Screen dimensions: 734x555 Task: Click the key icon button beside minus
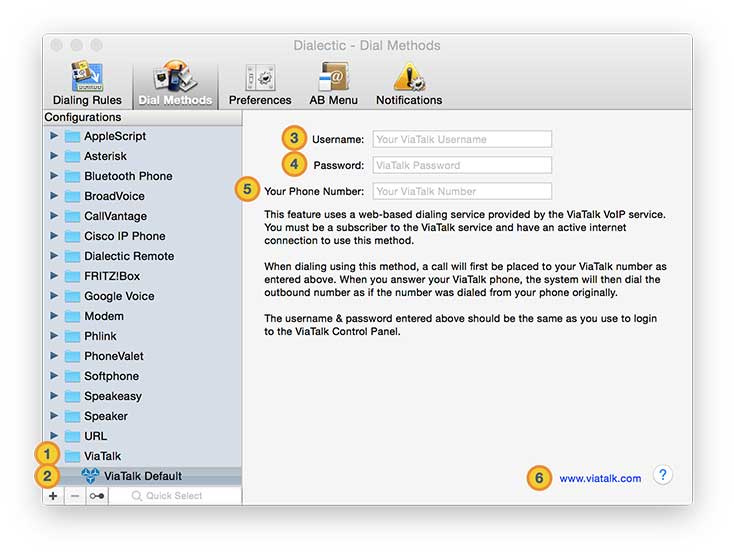[x=97, y=496]
